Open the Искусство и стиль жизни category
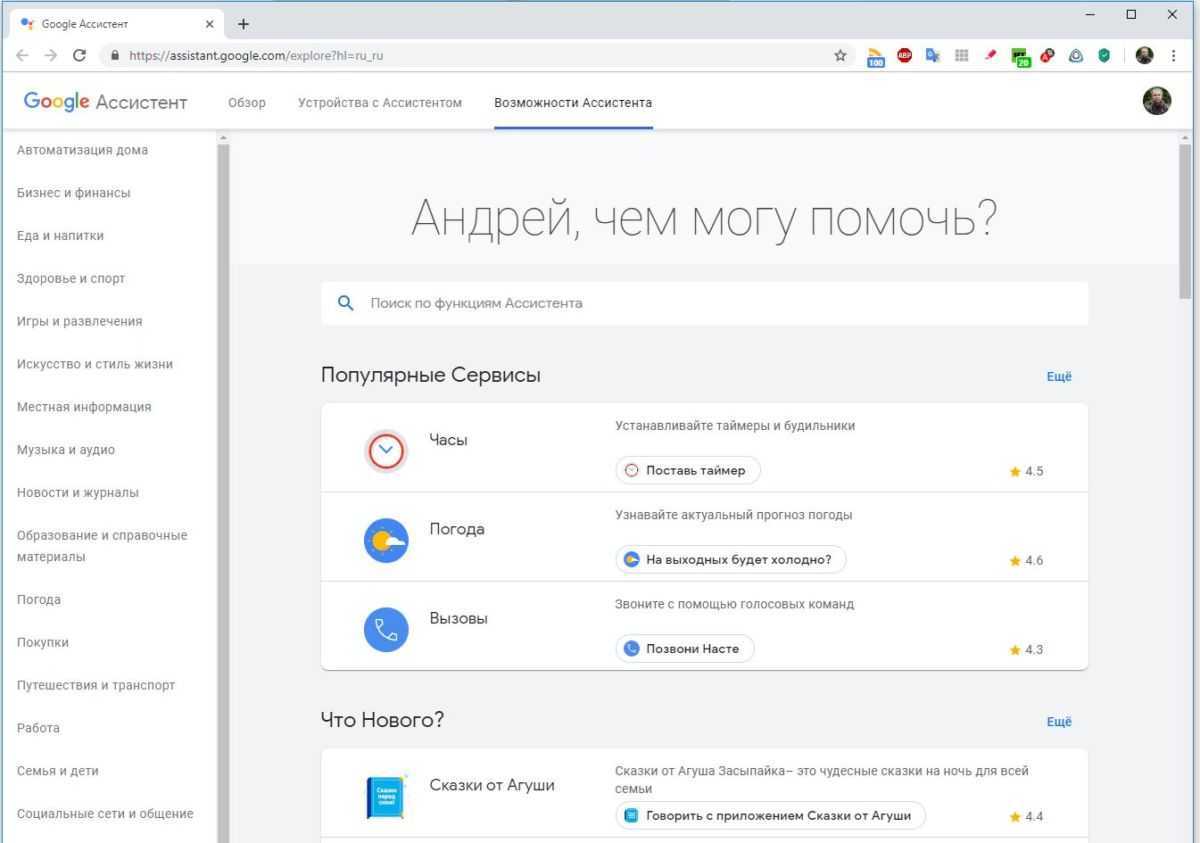This screenshot has width=1200, height=843. point(95,364)
